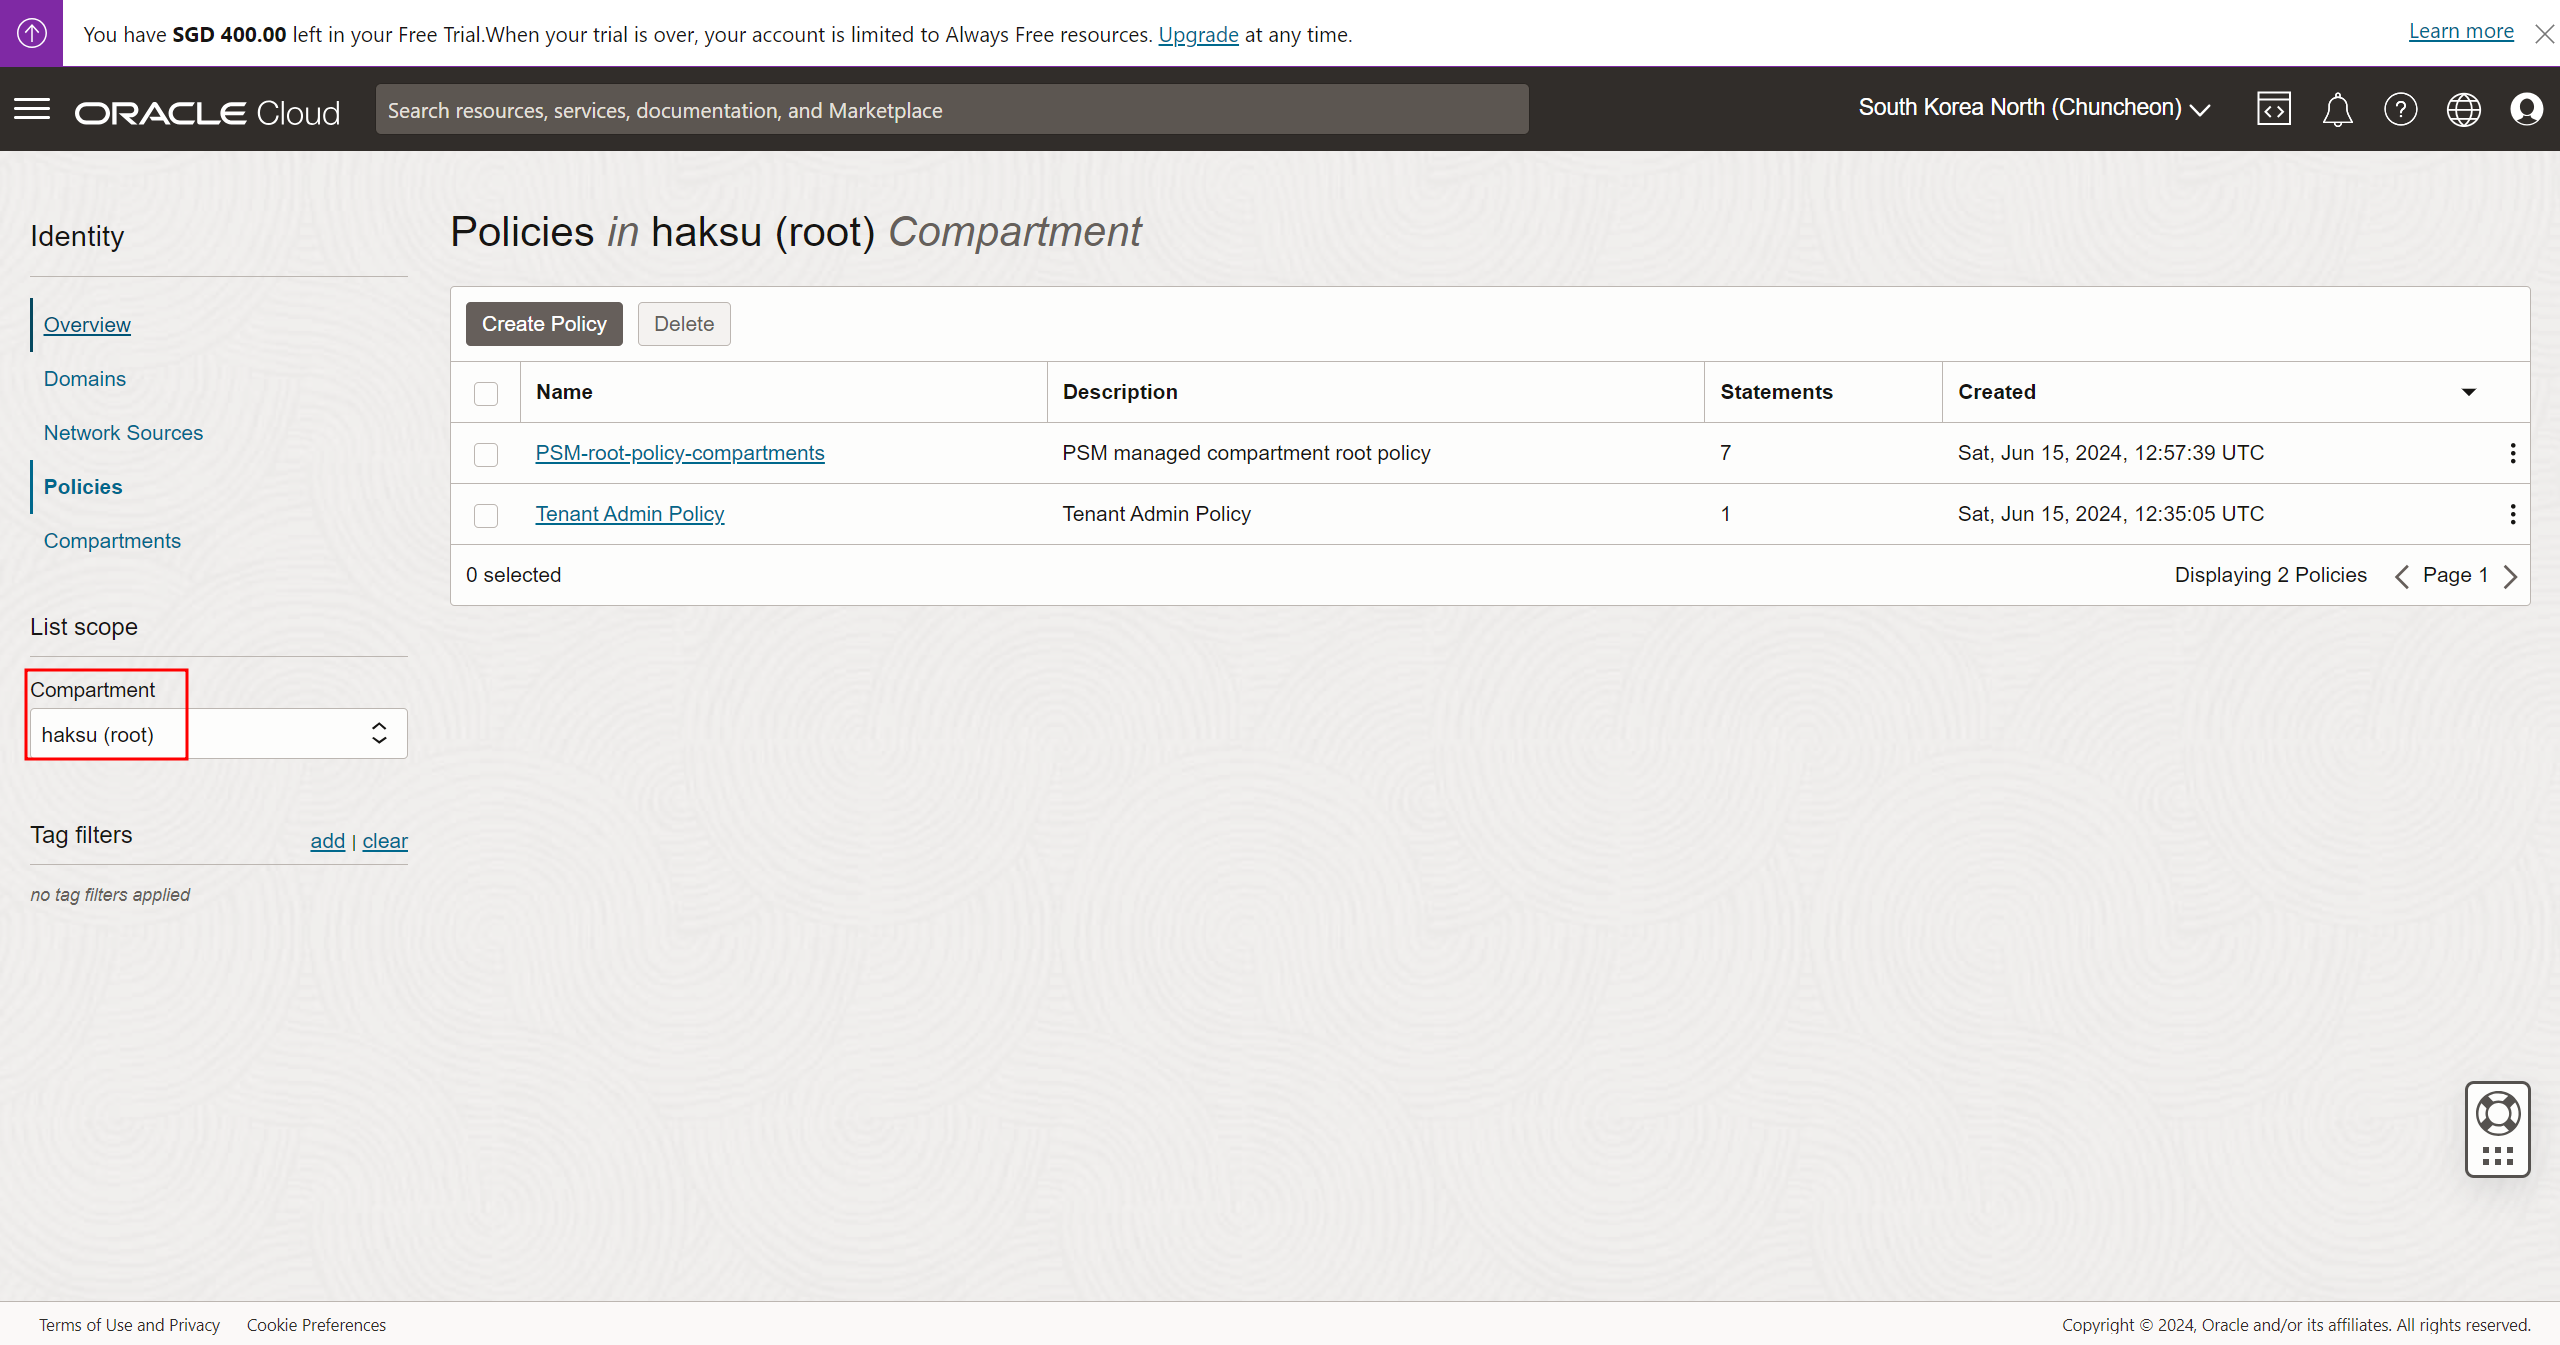Open the announcements bell icon
The height and width of the screenshot is (1345, 2560).
[2337, 109]
